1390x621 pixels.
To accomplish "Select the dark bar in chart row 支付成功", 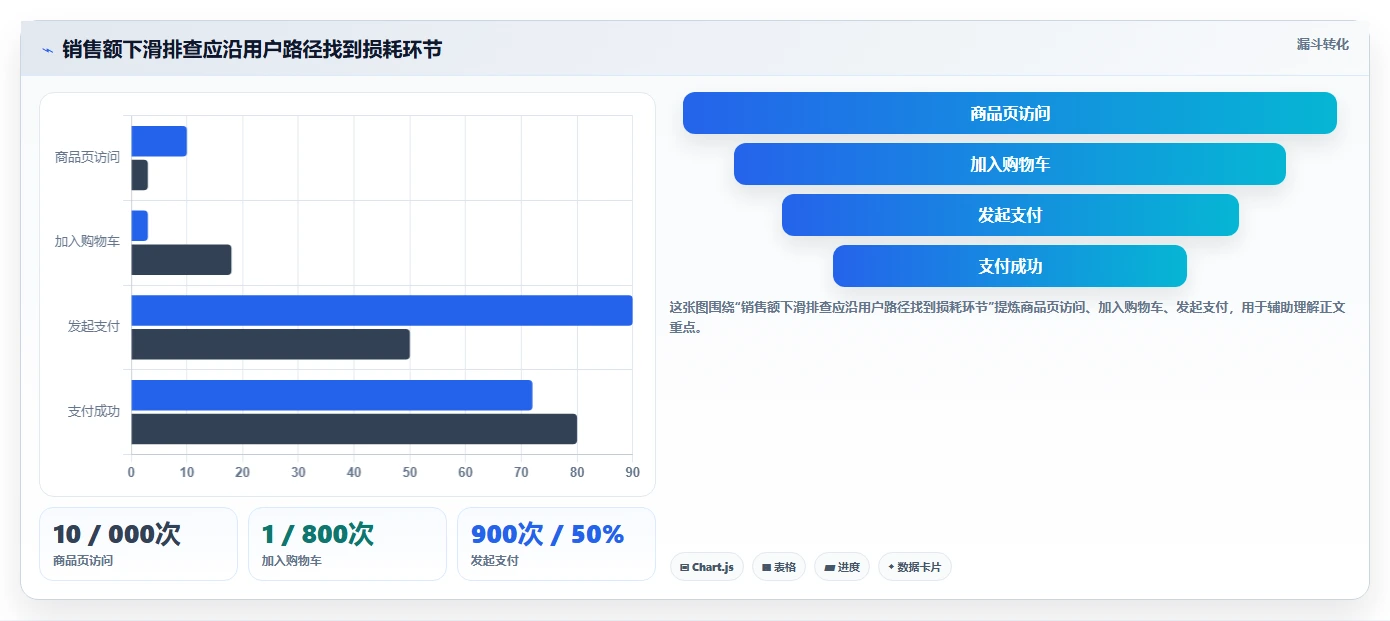I will (354, 429).
